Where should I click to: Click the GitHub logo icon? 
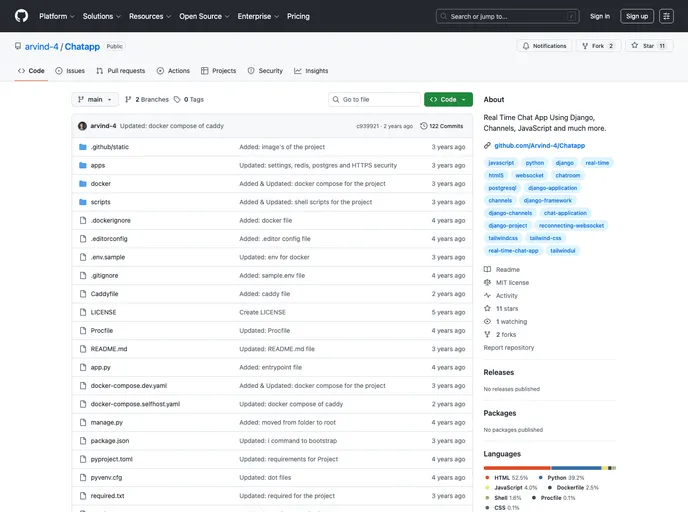coord(21,16)
